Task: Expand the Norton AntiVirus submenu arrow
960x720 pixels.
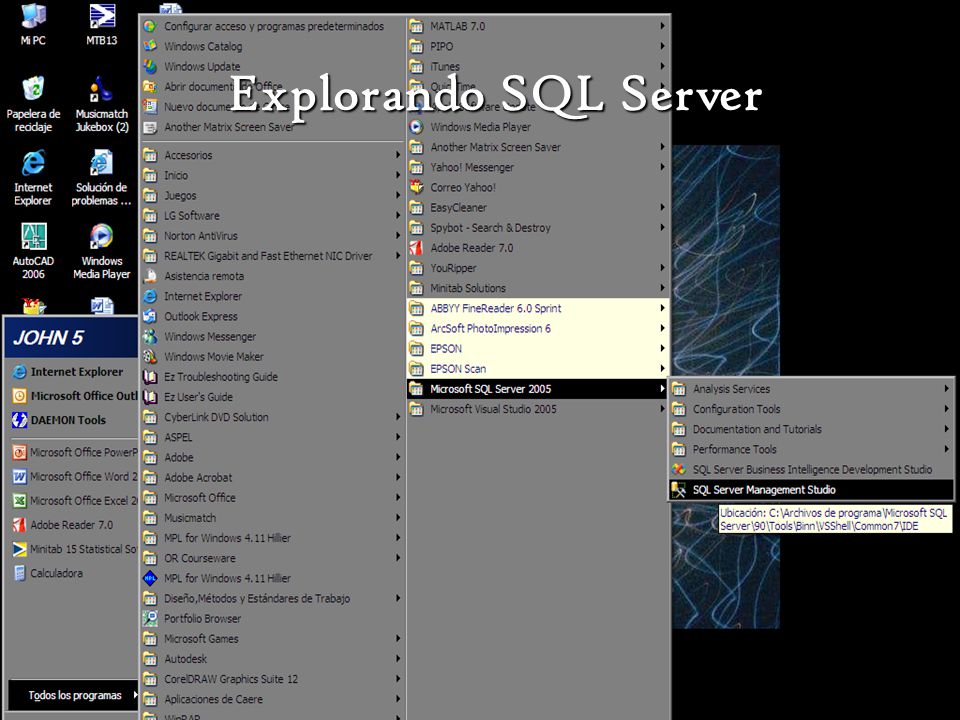Action: (x=398, y=236)
